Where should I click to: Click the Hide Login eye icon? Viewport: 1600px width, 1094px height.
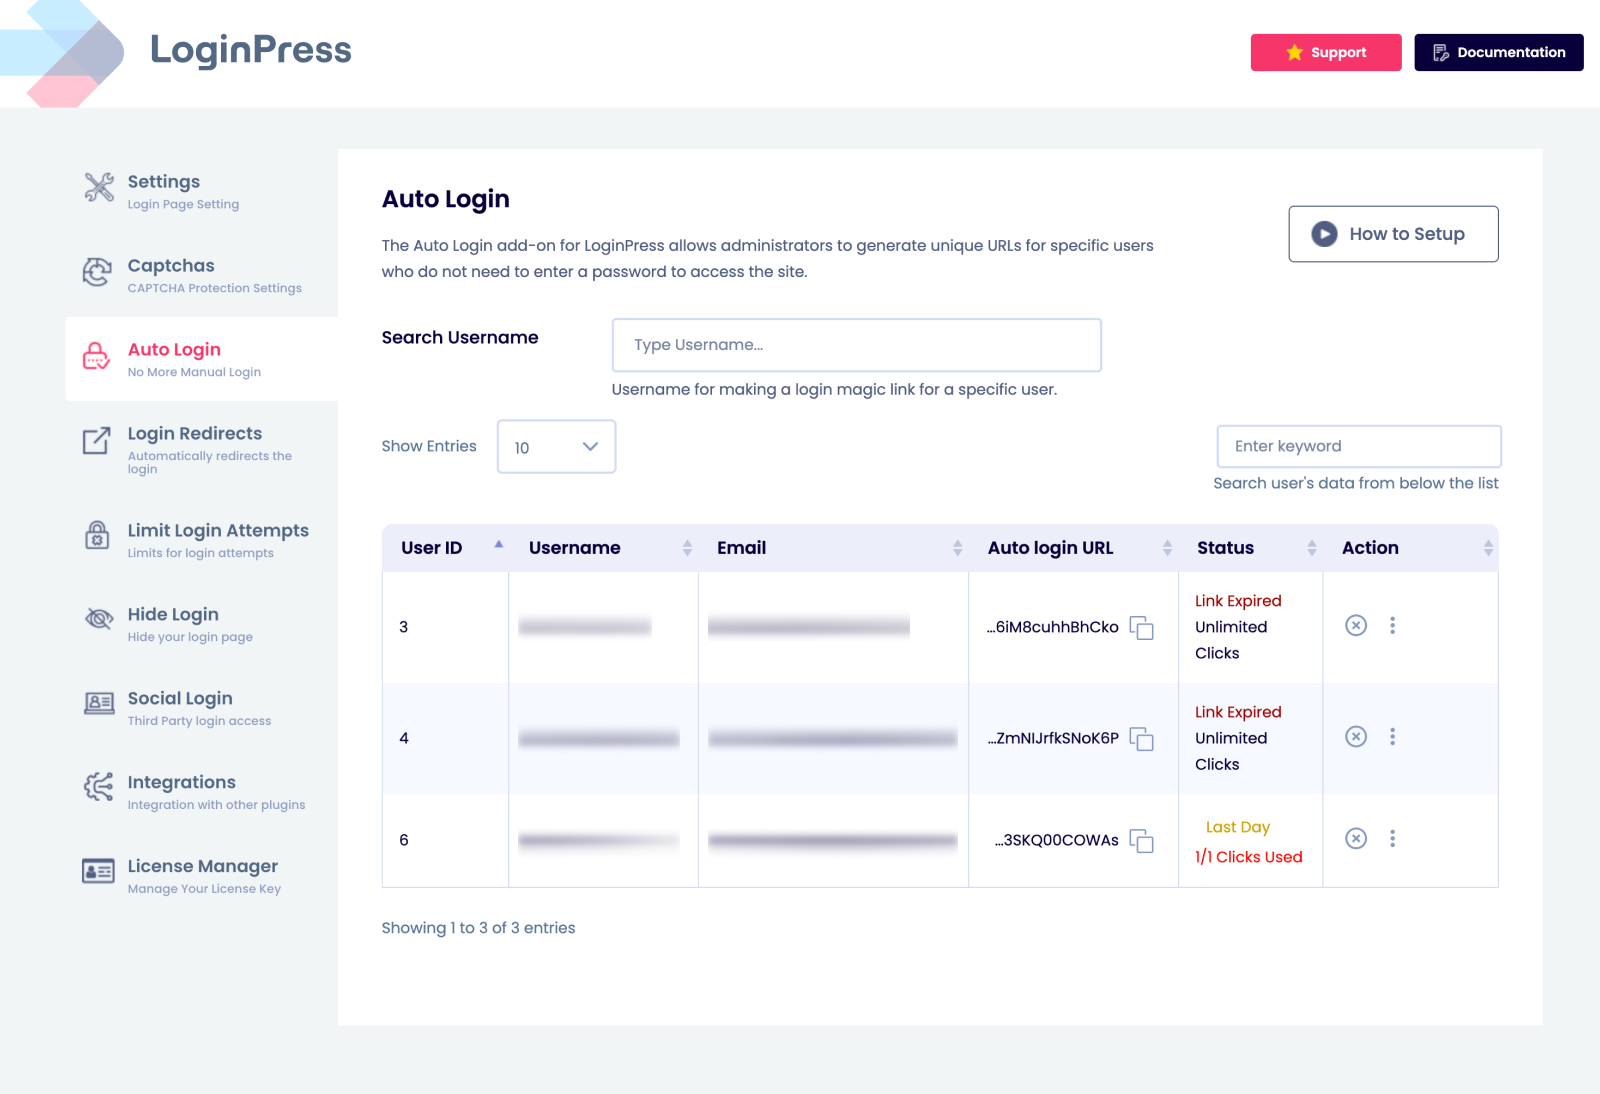click(97, 618)
